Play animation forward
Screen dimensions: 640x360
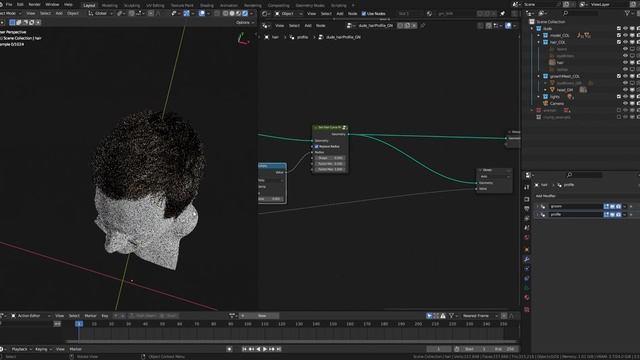click(x=265, y=349)
